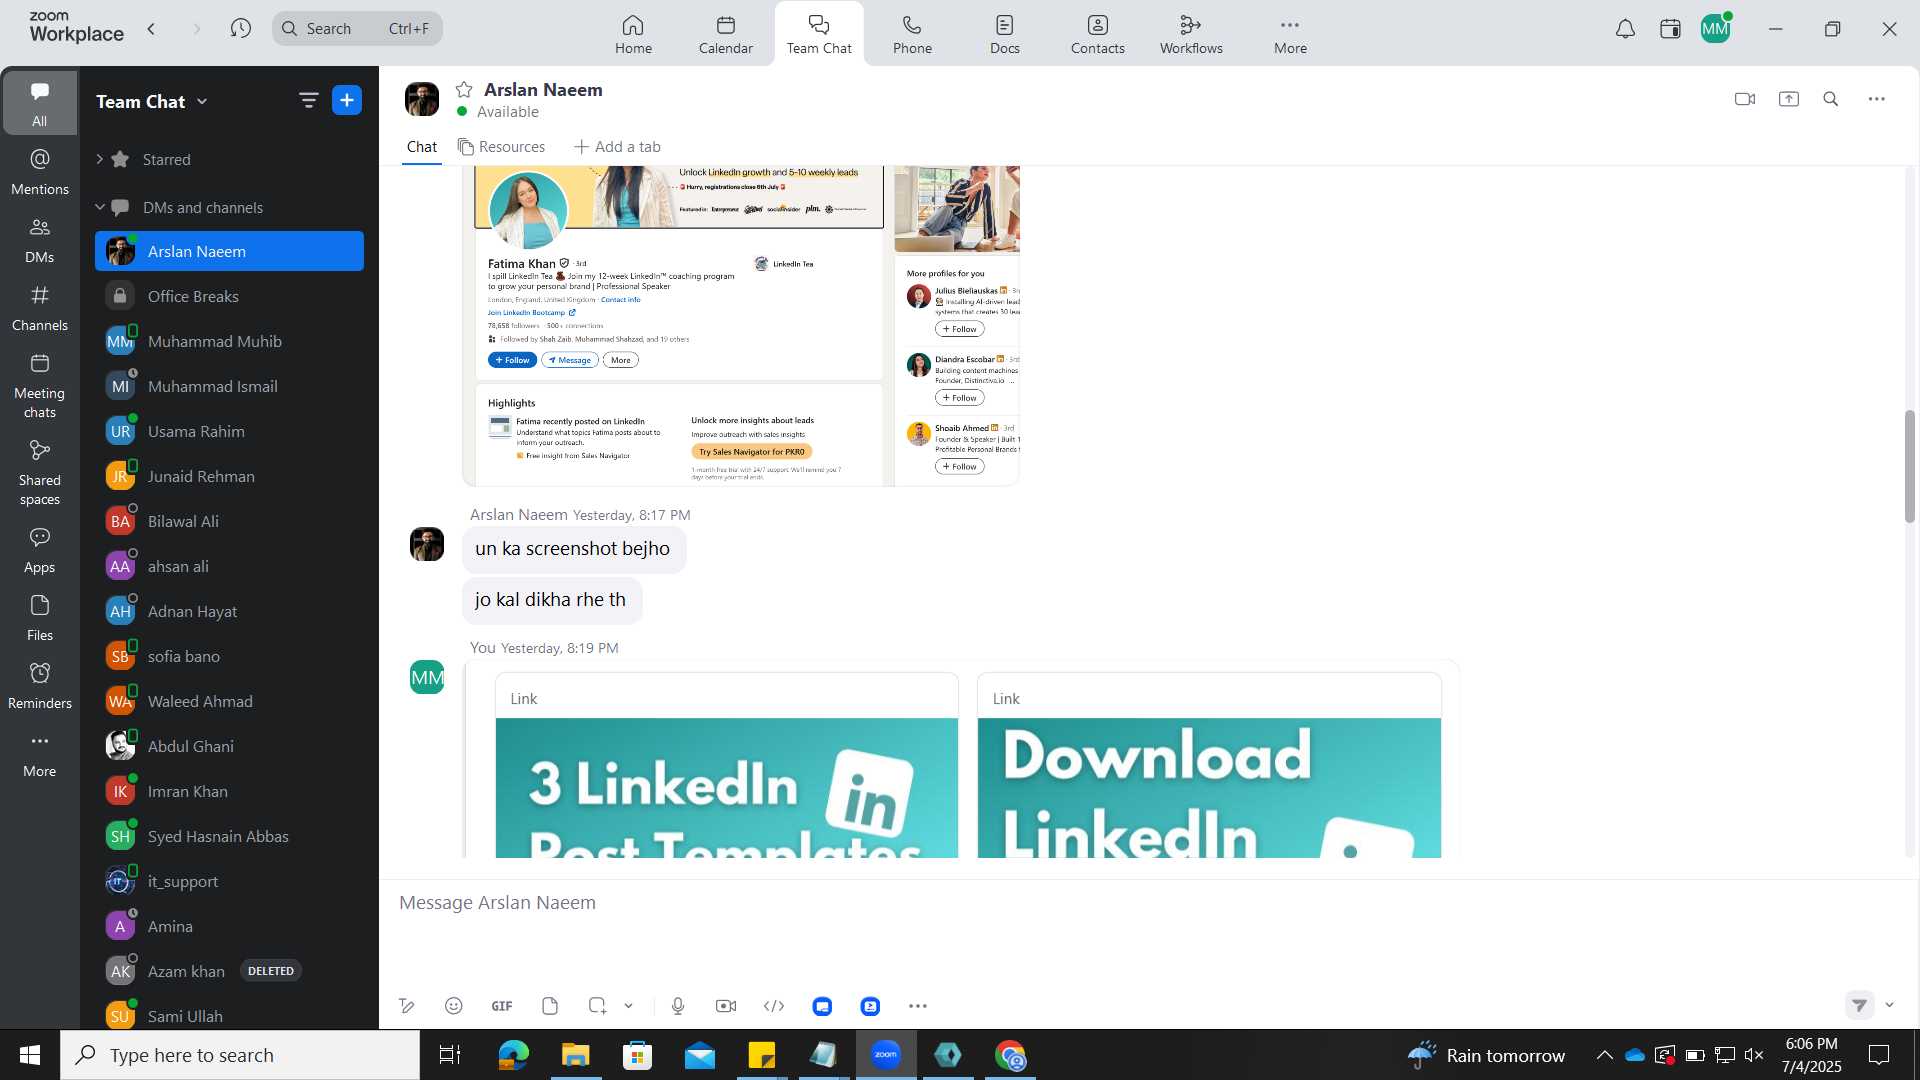This screenshot has width=1920, height=1080.
Task: Collapse the DMs and channels section
Action: tap(100, 207)
